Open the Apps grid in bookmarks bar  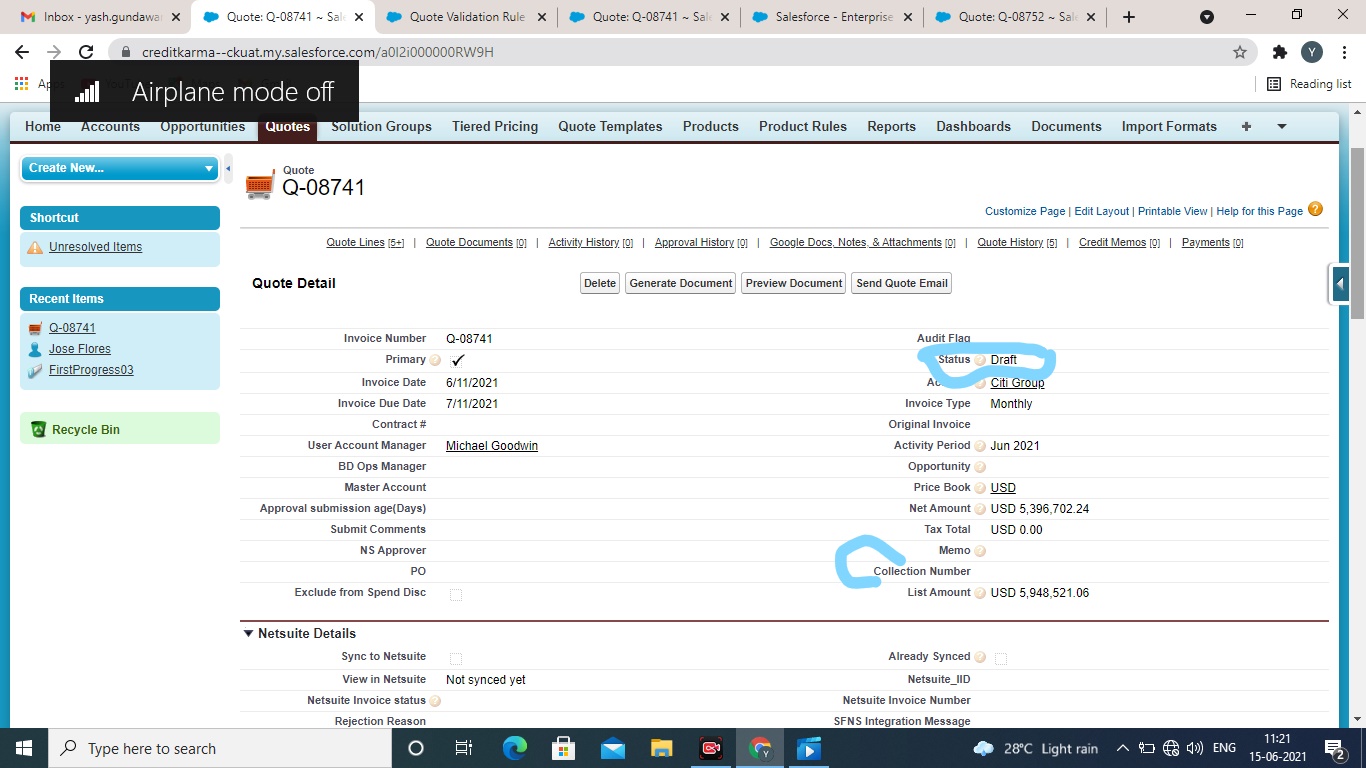coord(22,84)
